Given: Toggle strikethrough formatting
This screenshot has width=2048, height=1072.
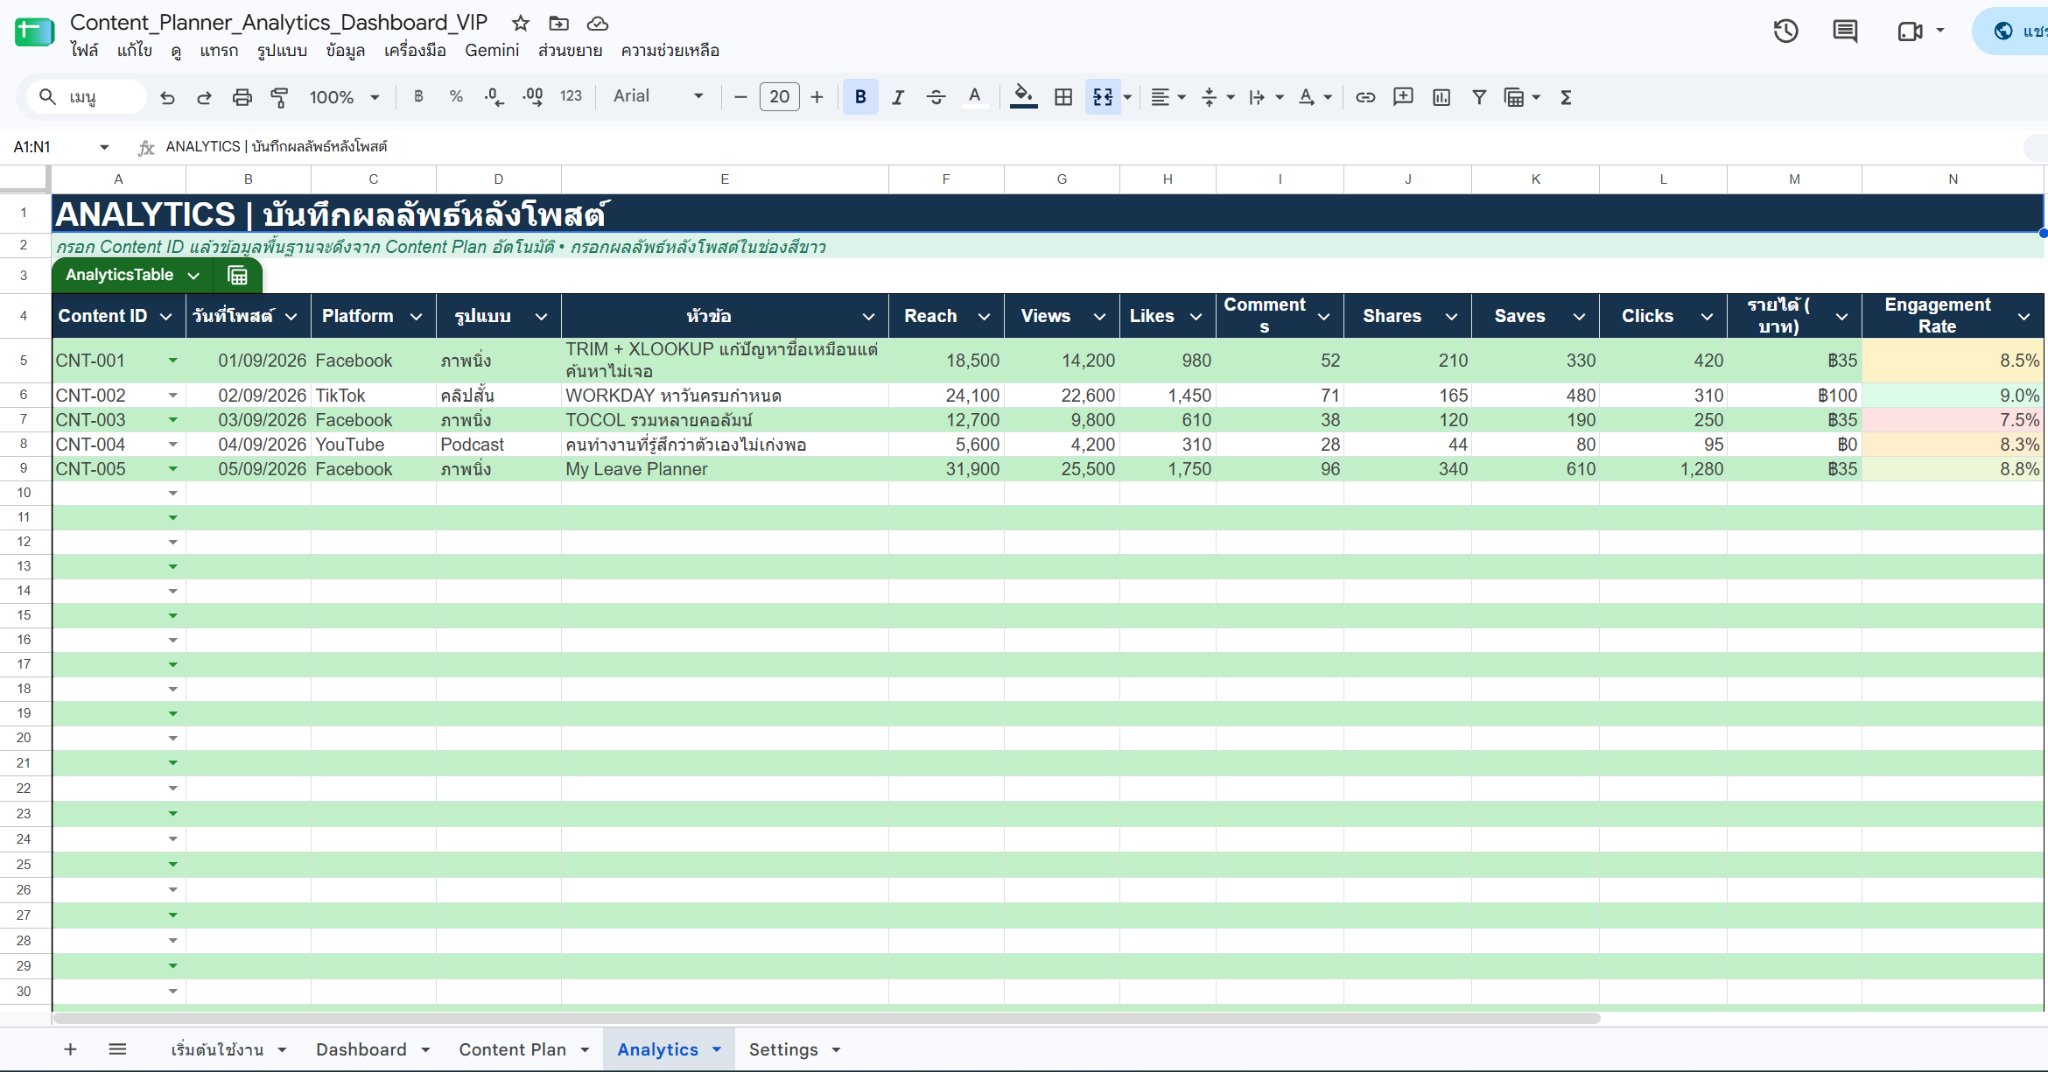Looking at the screenshot, I should coord(936,97).
